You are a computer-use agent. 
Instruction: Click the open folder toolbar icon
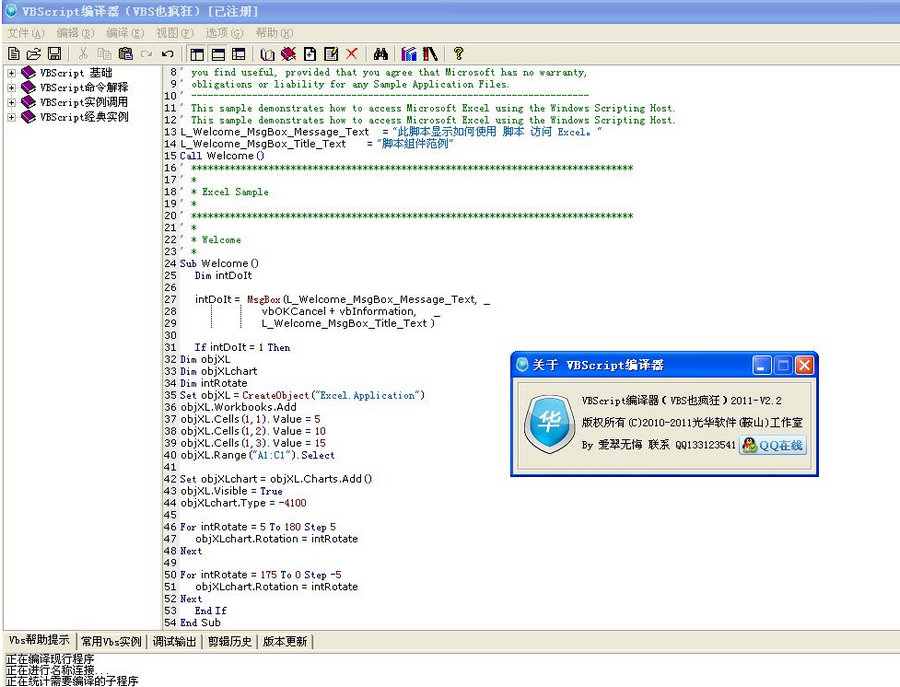(34, 54)
